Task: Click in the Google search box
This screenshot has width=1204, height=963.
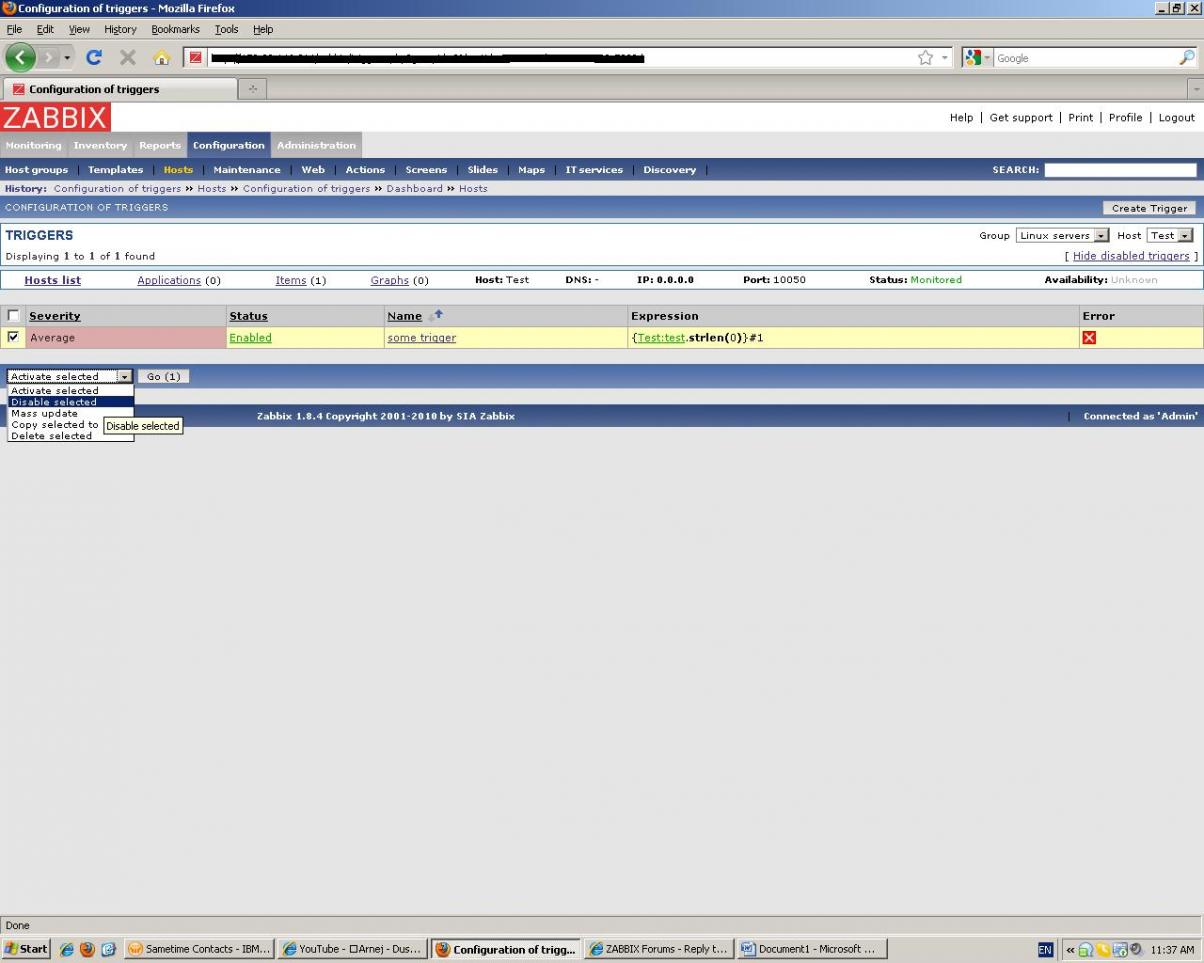Action: pos(1085,58)
